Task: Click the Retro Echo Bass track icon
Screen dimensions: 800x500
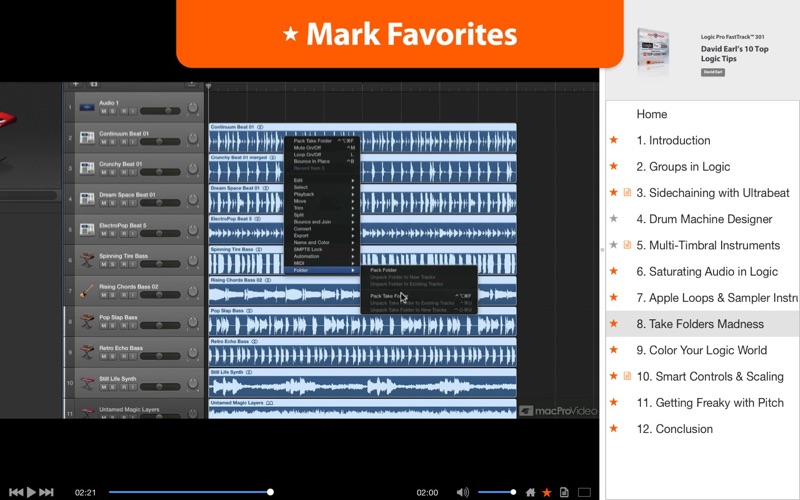Action: (x=87, y=352)
